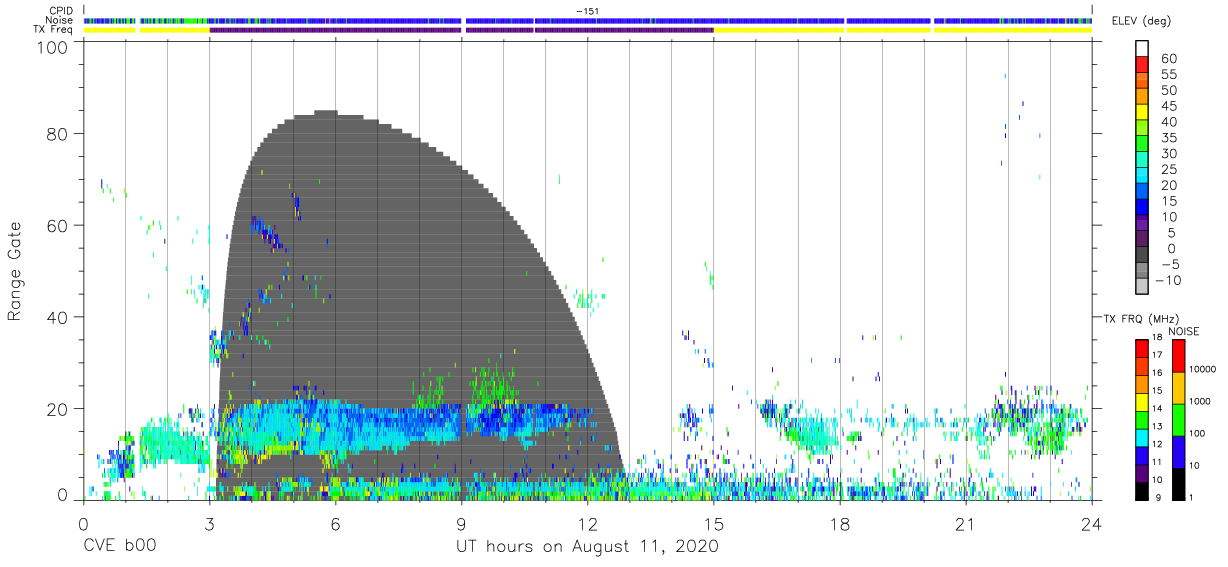The height and width of the screenshot is (567, 1228).
Task: Click the Range Gate axis label
Action: (15, 271)
